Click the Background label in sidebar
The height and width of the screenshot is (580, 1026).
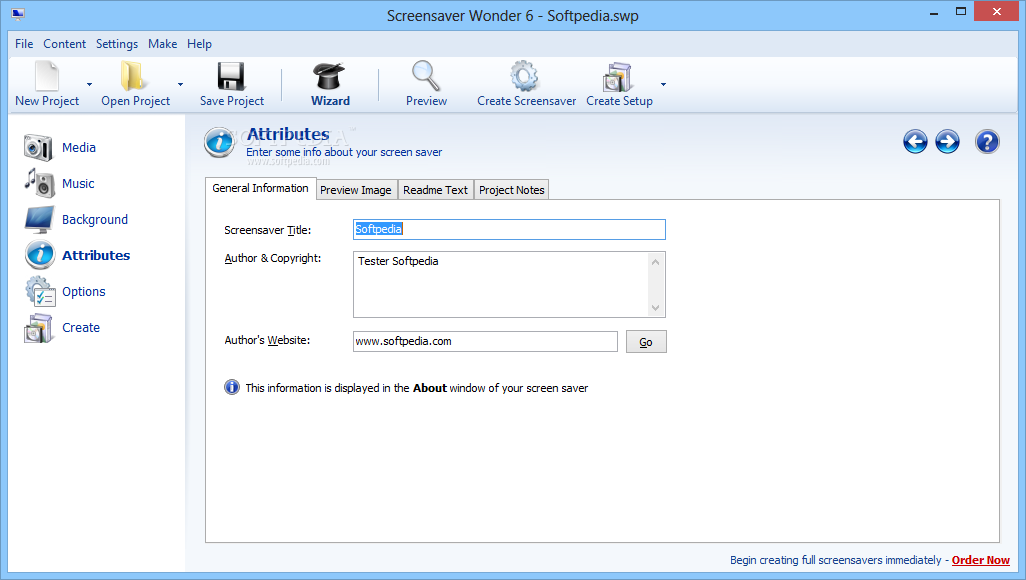95,219
